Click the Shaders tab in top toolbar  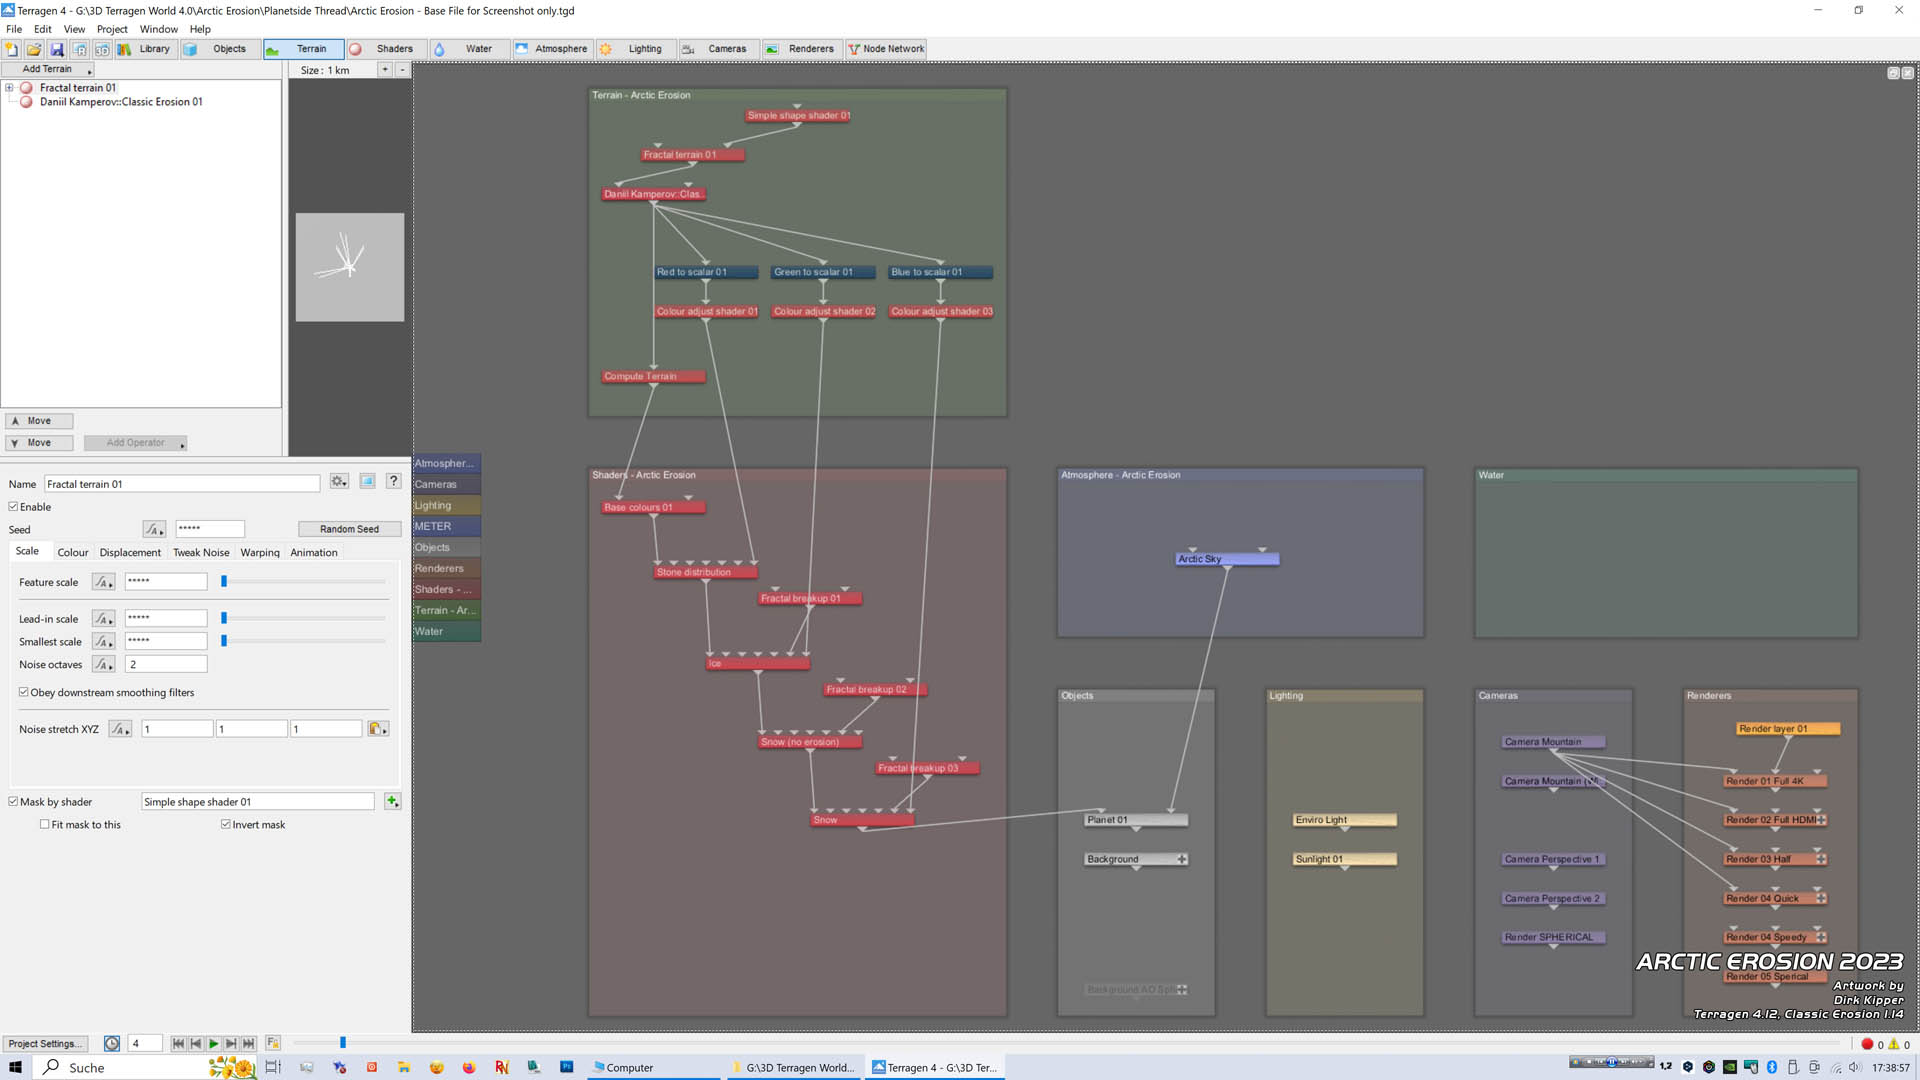[394, 49]
